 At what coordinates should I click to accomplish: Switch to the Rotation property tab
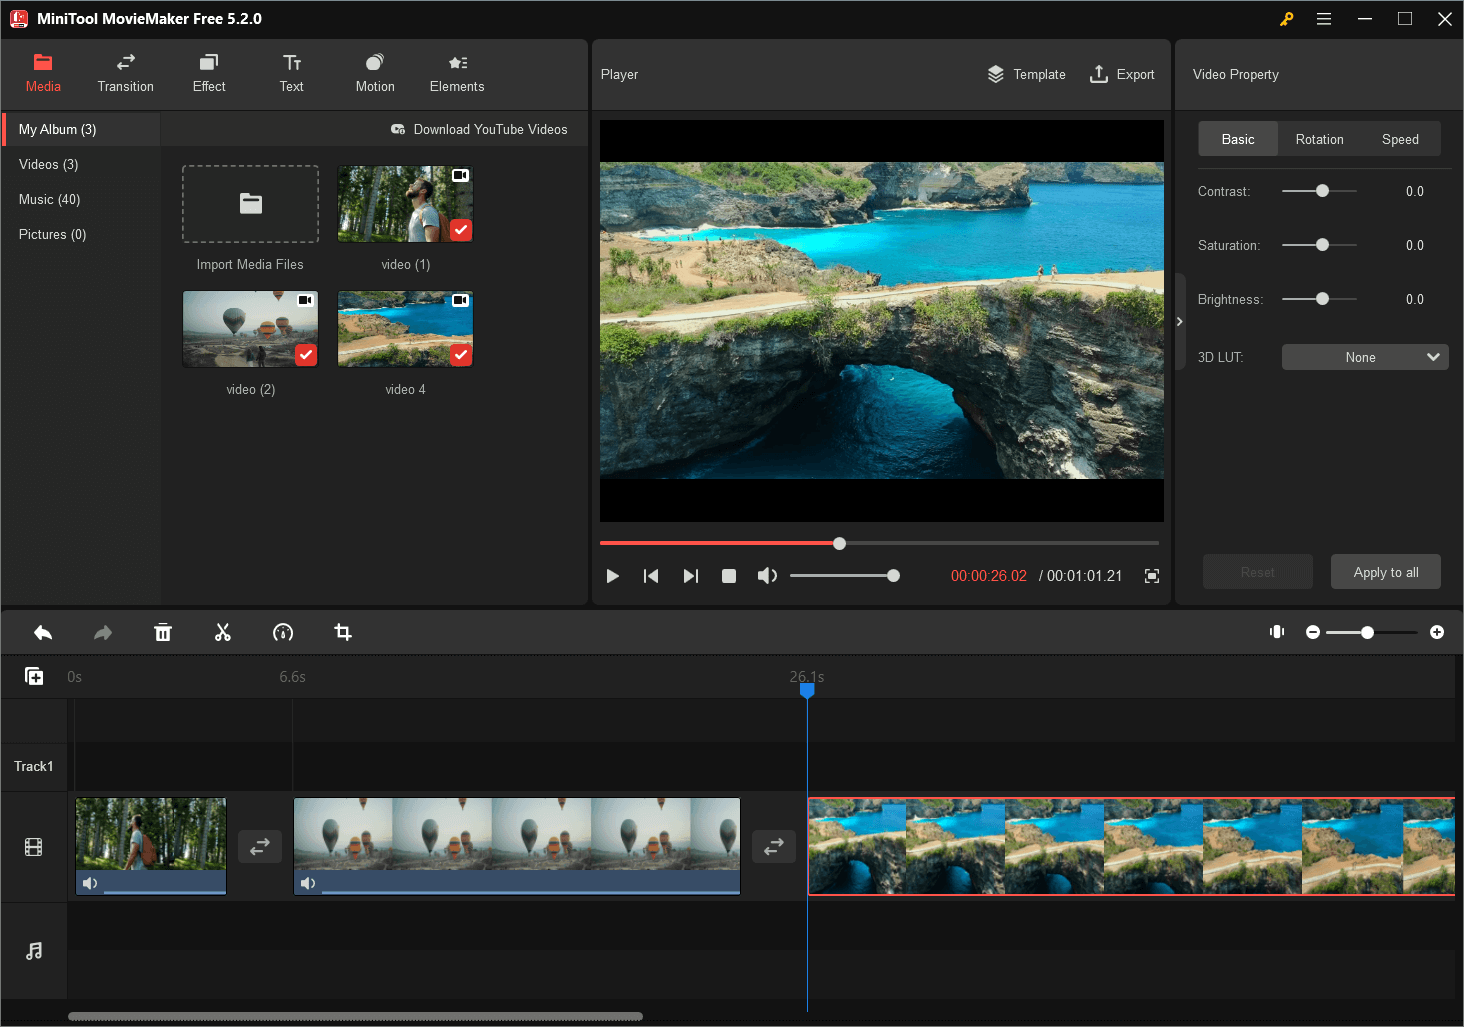point(1320,139)
